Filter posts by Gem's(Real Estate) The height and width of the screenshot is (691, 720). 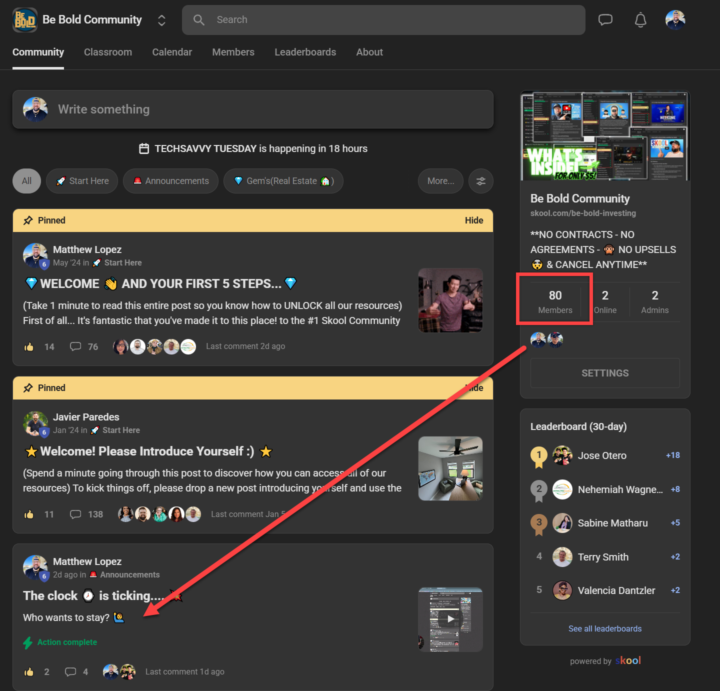coord(283,181)
